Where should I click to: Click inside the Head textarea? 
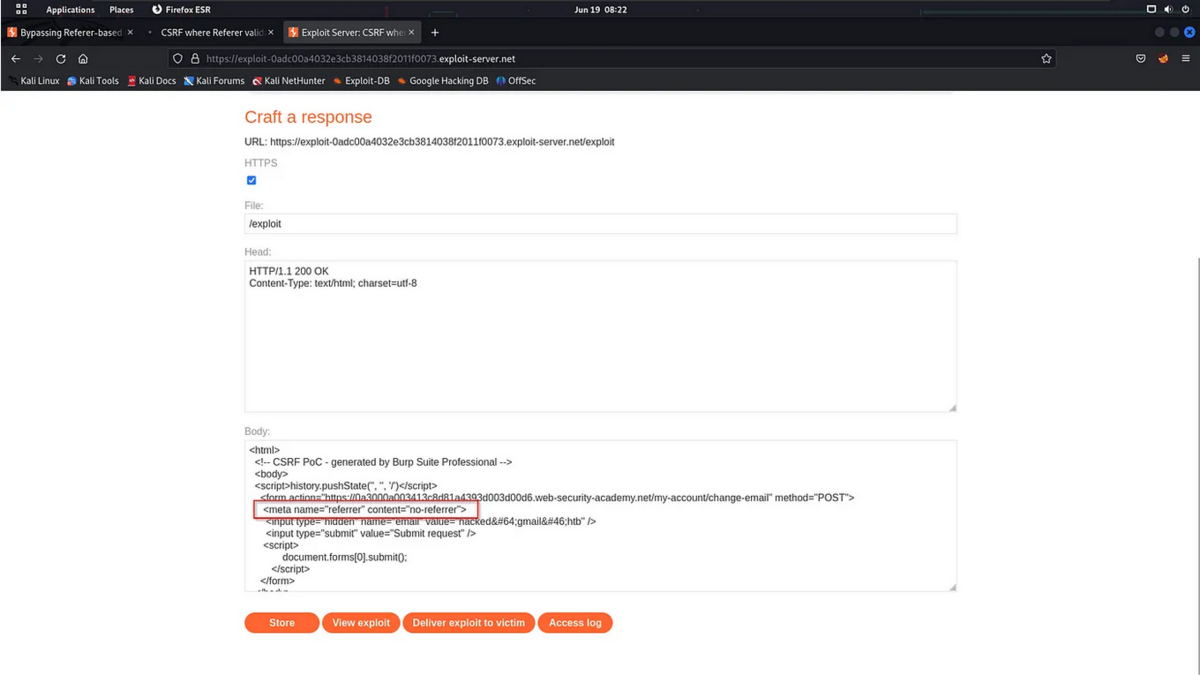[x=600, y=336]
